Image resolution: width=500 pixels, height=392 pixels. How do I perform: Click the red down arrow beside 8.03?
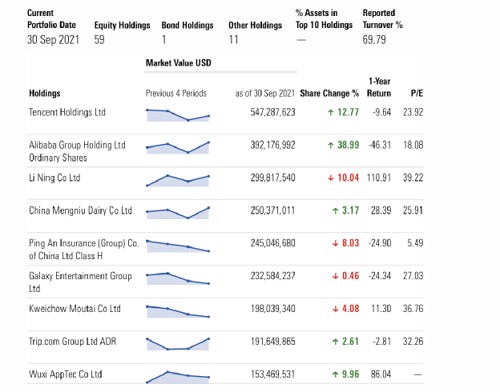pos(335,243)
